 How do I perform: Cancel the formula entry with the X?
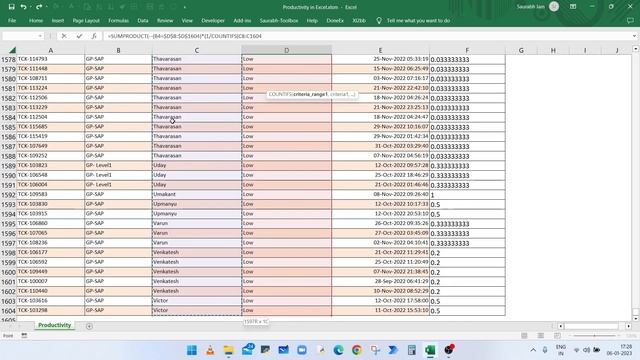(64, 36)
